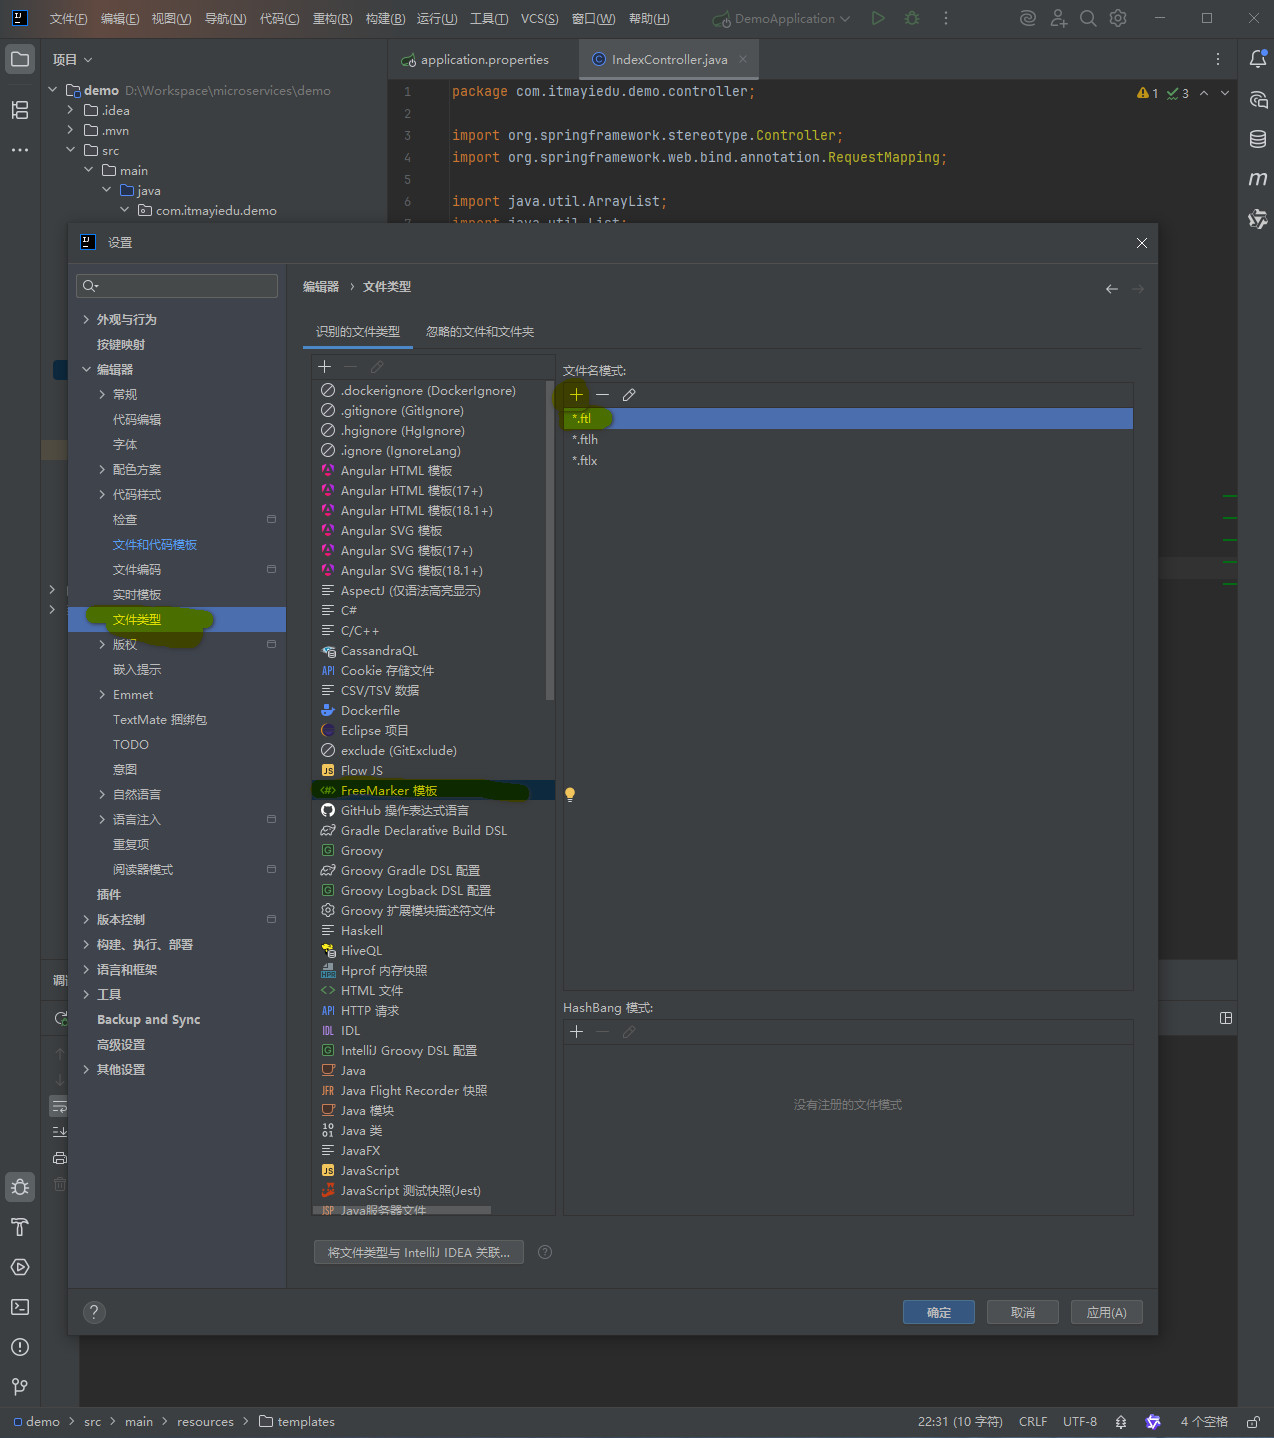Open the Git tool window icon
This screenshot has width=1274, height=1438.
point(20,1387)
